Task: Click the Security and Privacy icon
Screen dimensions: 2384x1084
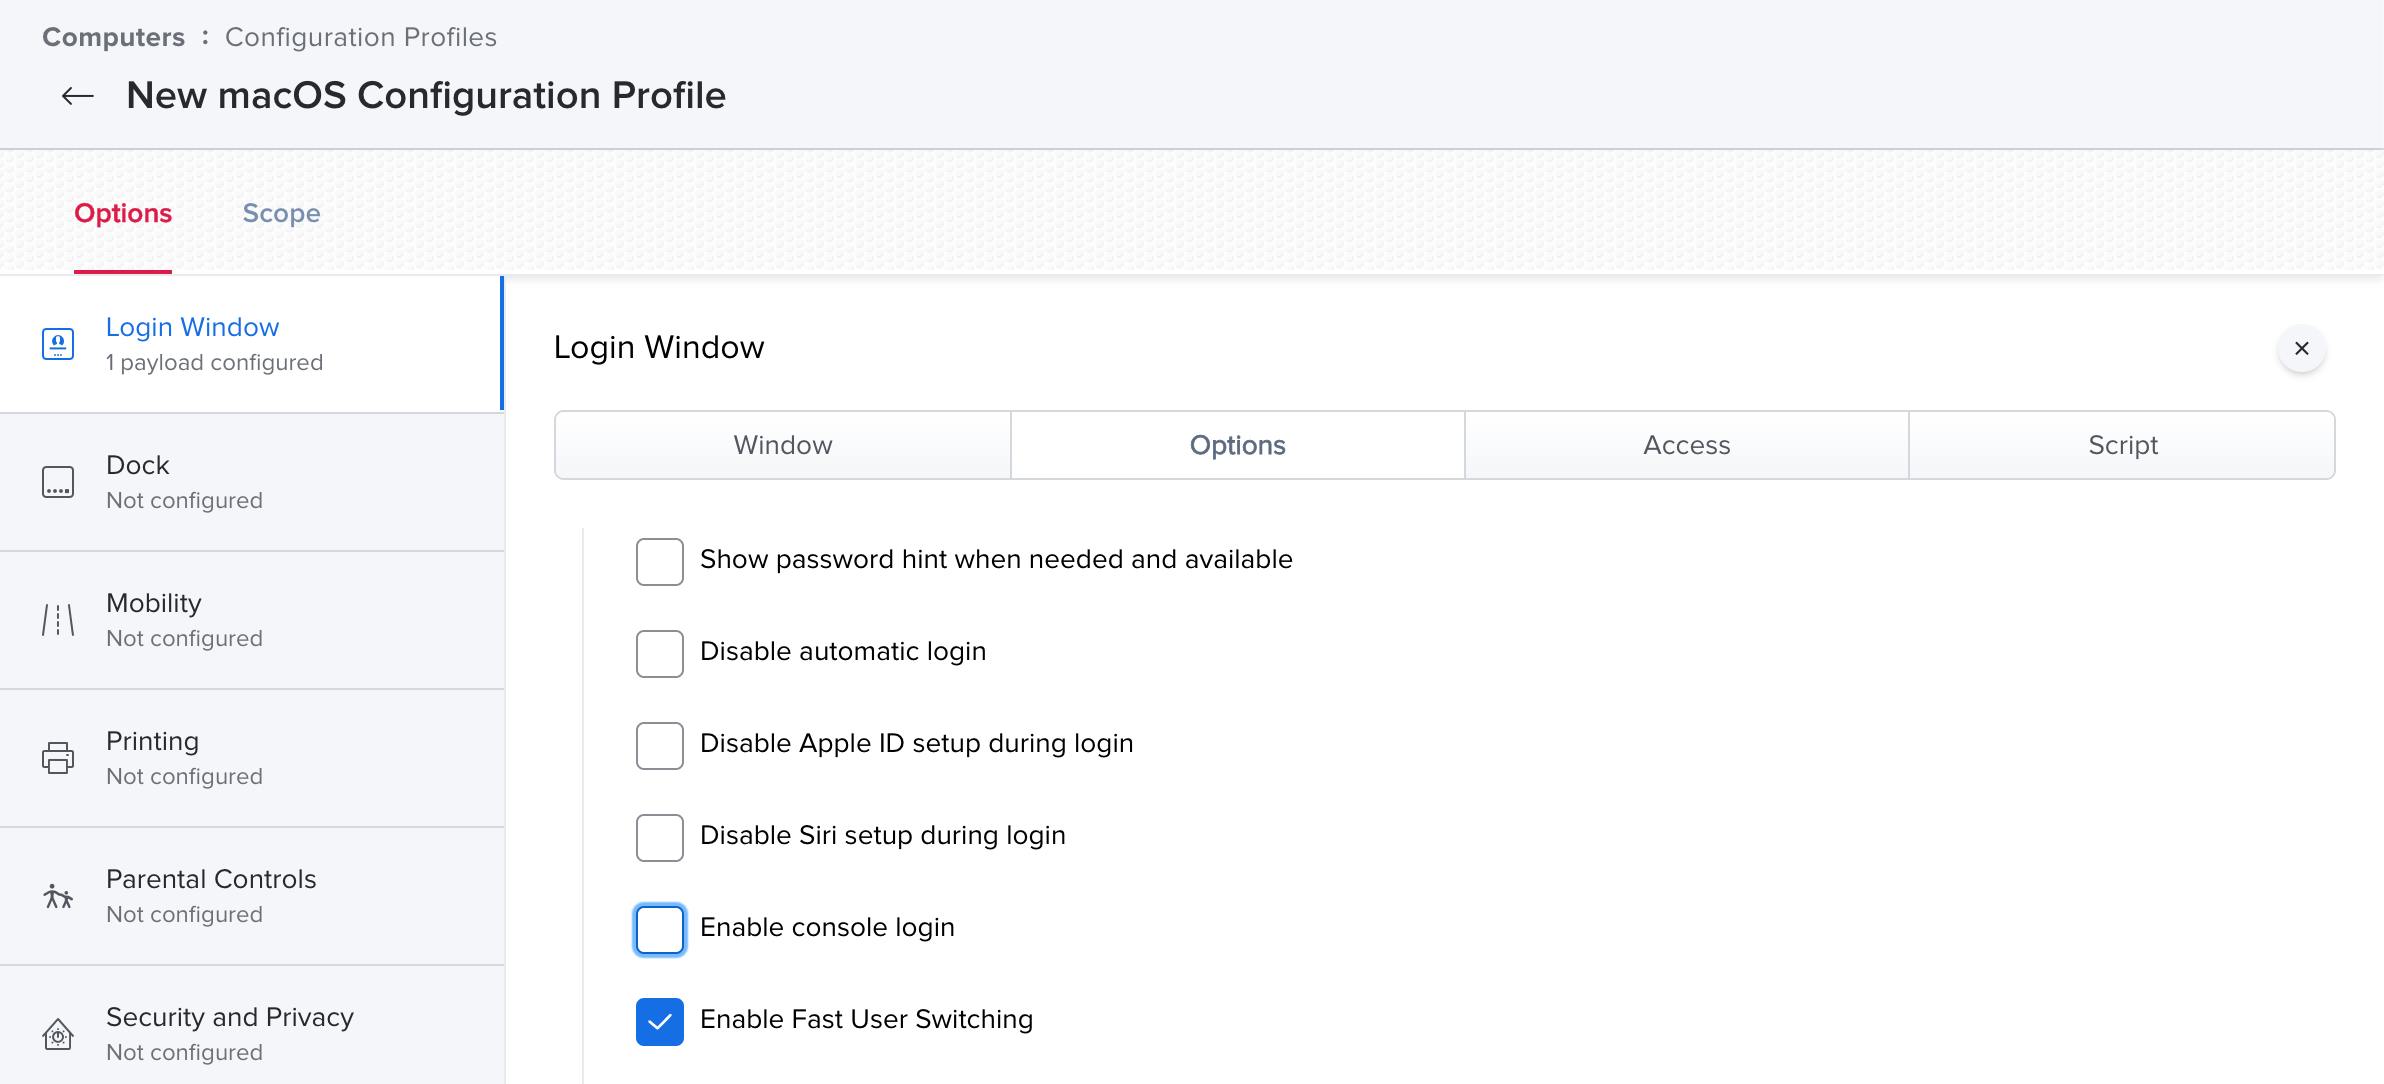Action: (58, 1034)
